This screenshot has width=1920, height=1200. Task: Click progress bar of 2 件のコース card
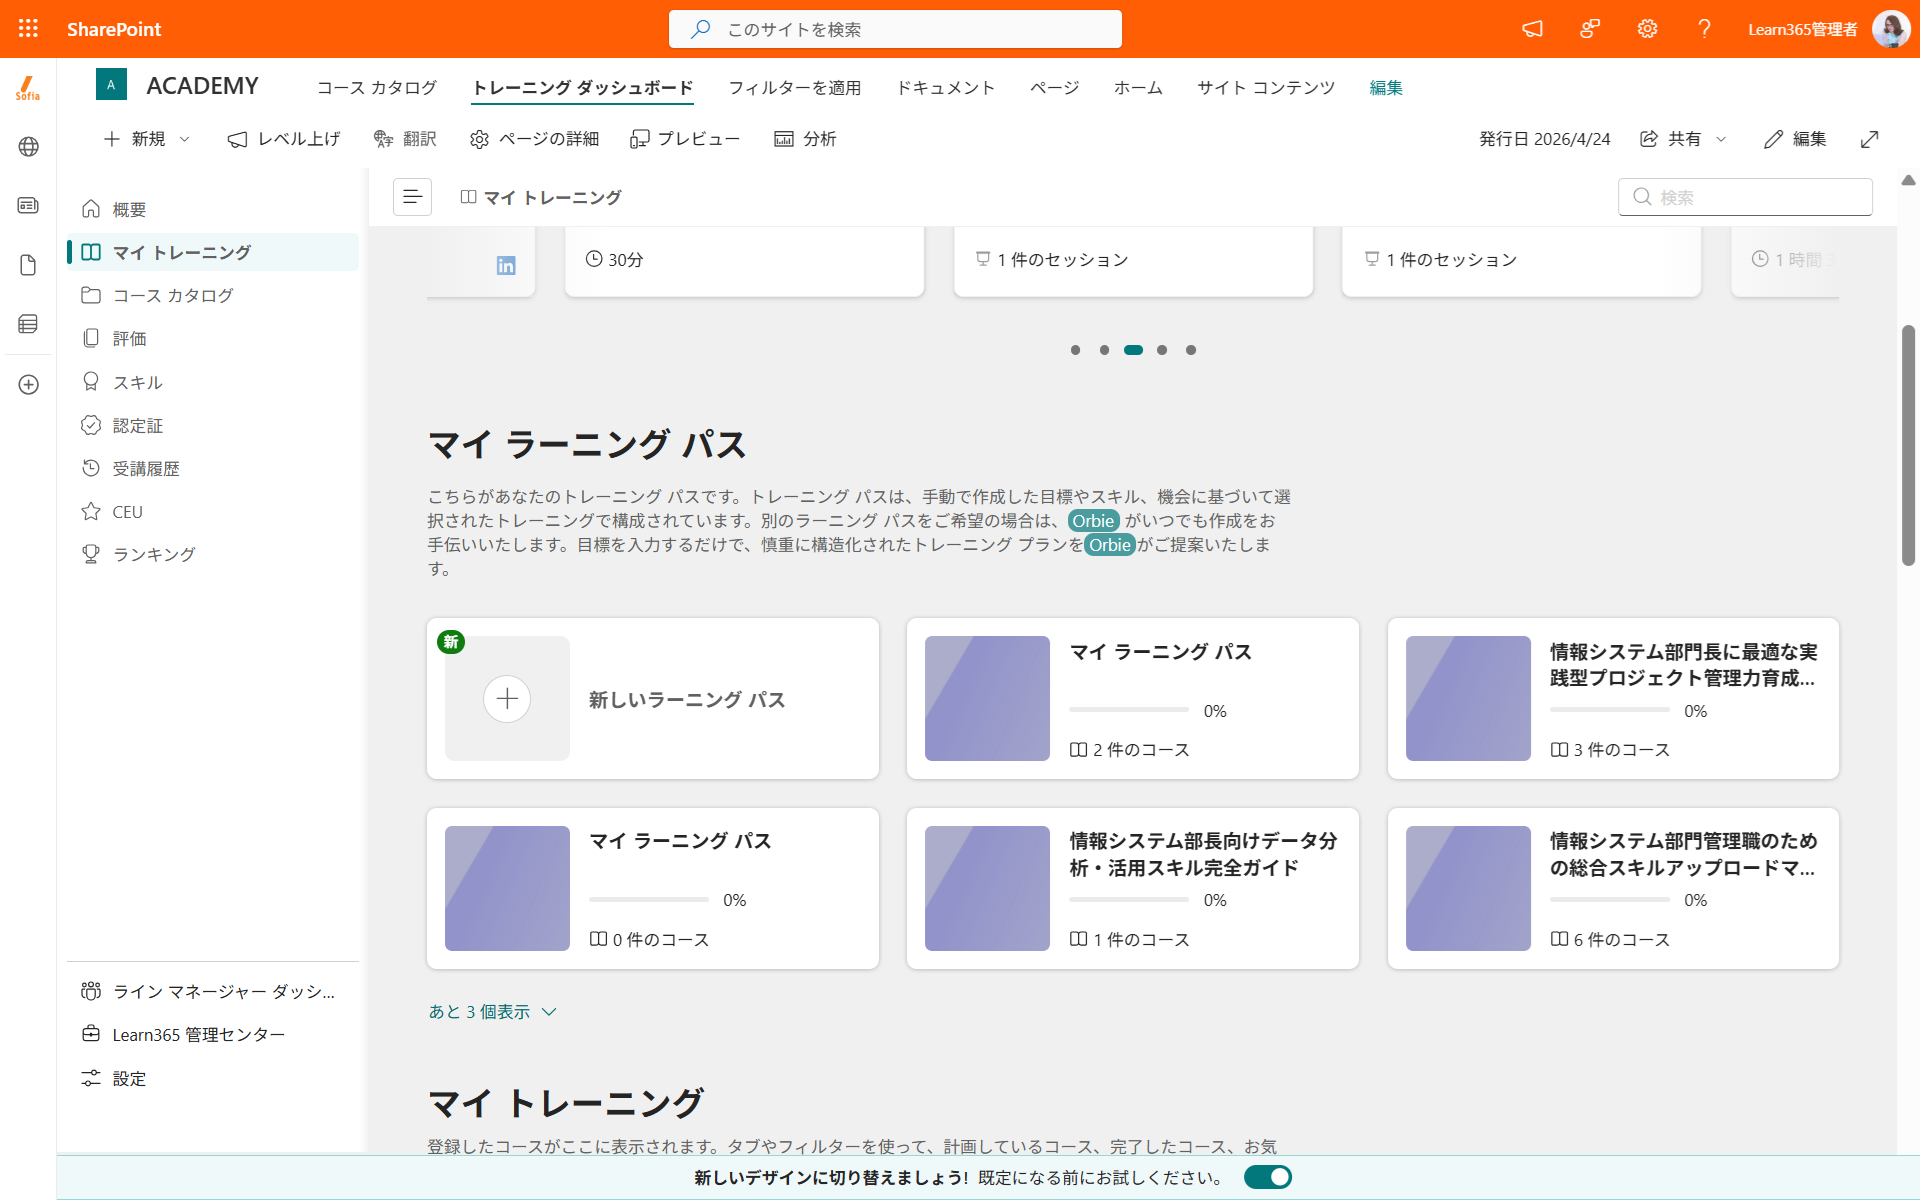click(x=1129, y=710)
